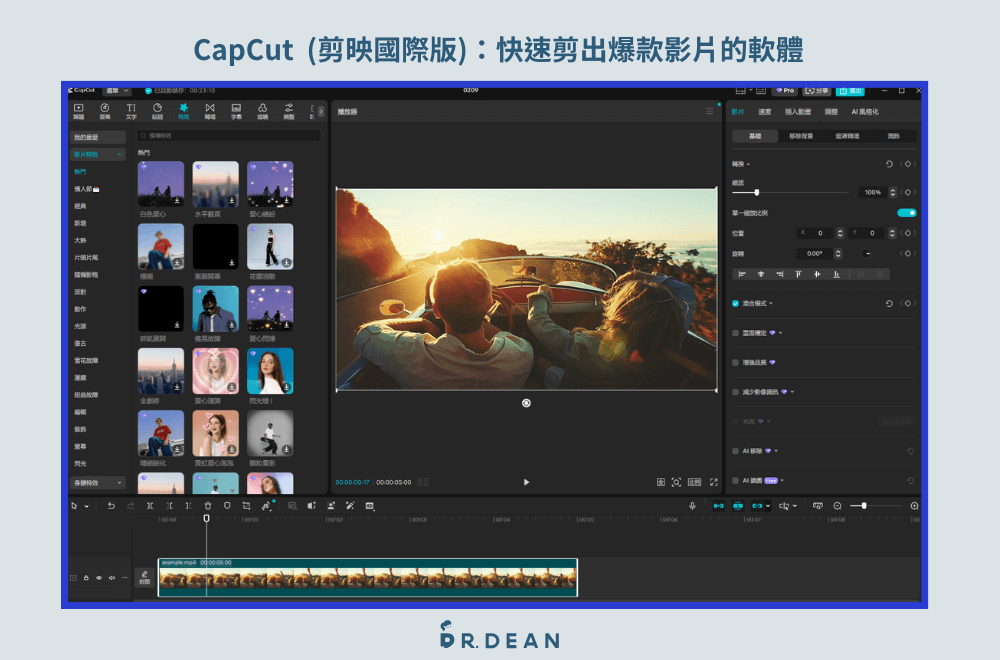Open the 濾鏡 (Filters) tool tab

[262, 111]
